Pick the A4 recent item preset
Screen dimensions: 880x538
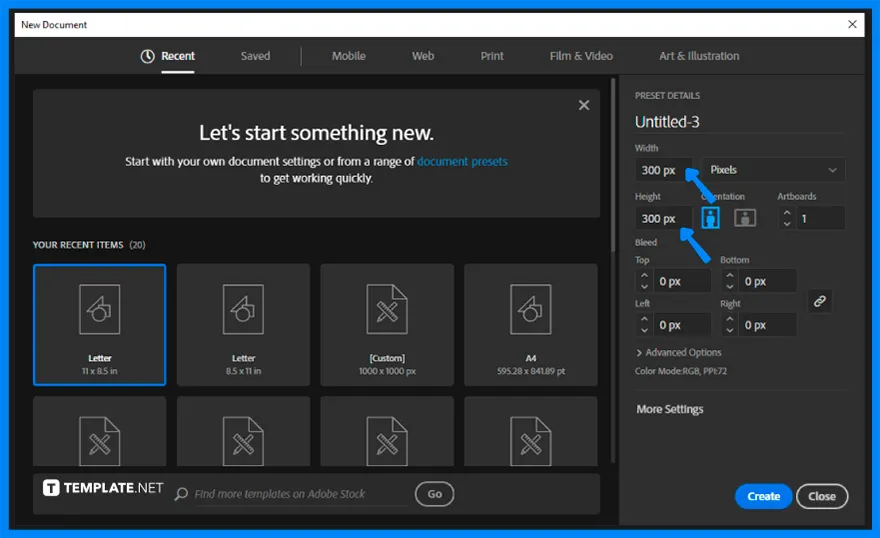pos(530,324)
